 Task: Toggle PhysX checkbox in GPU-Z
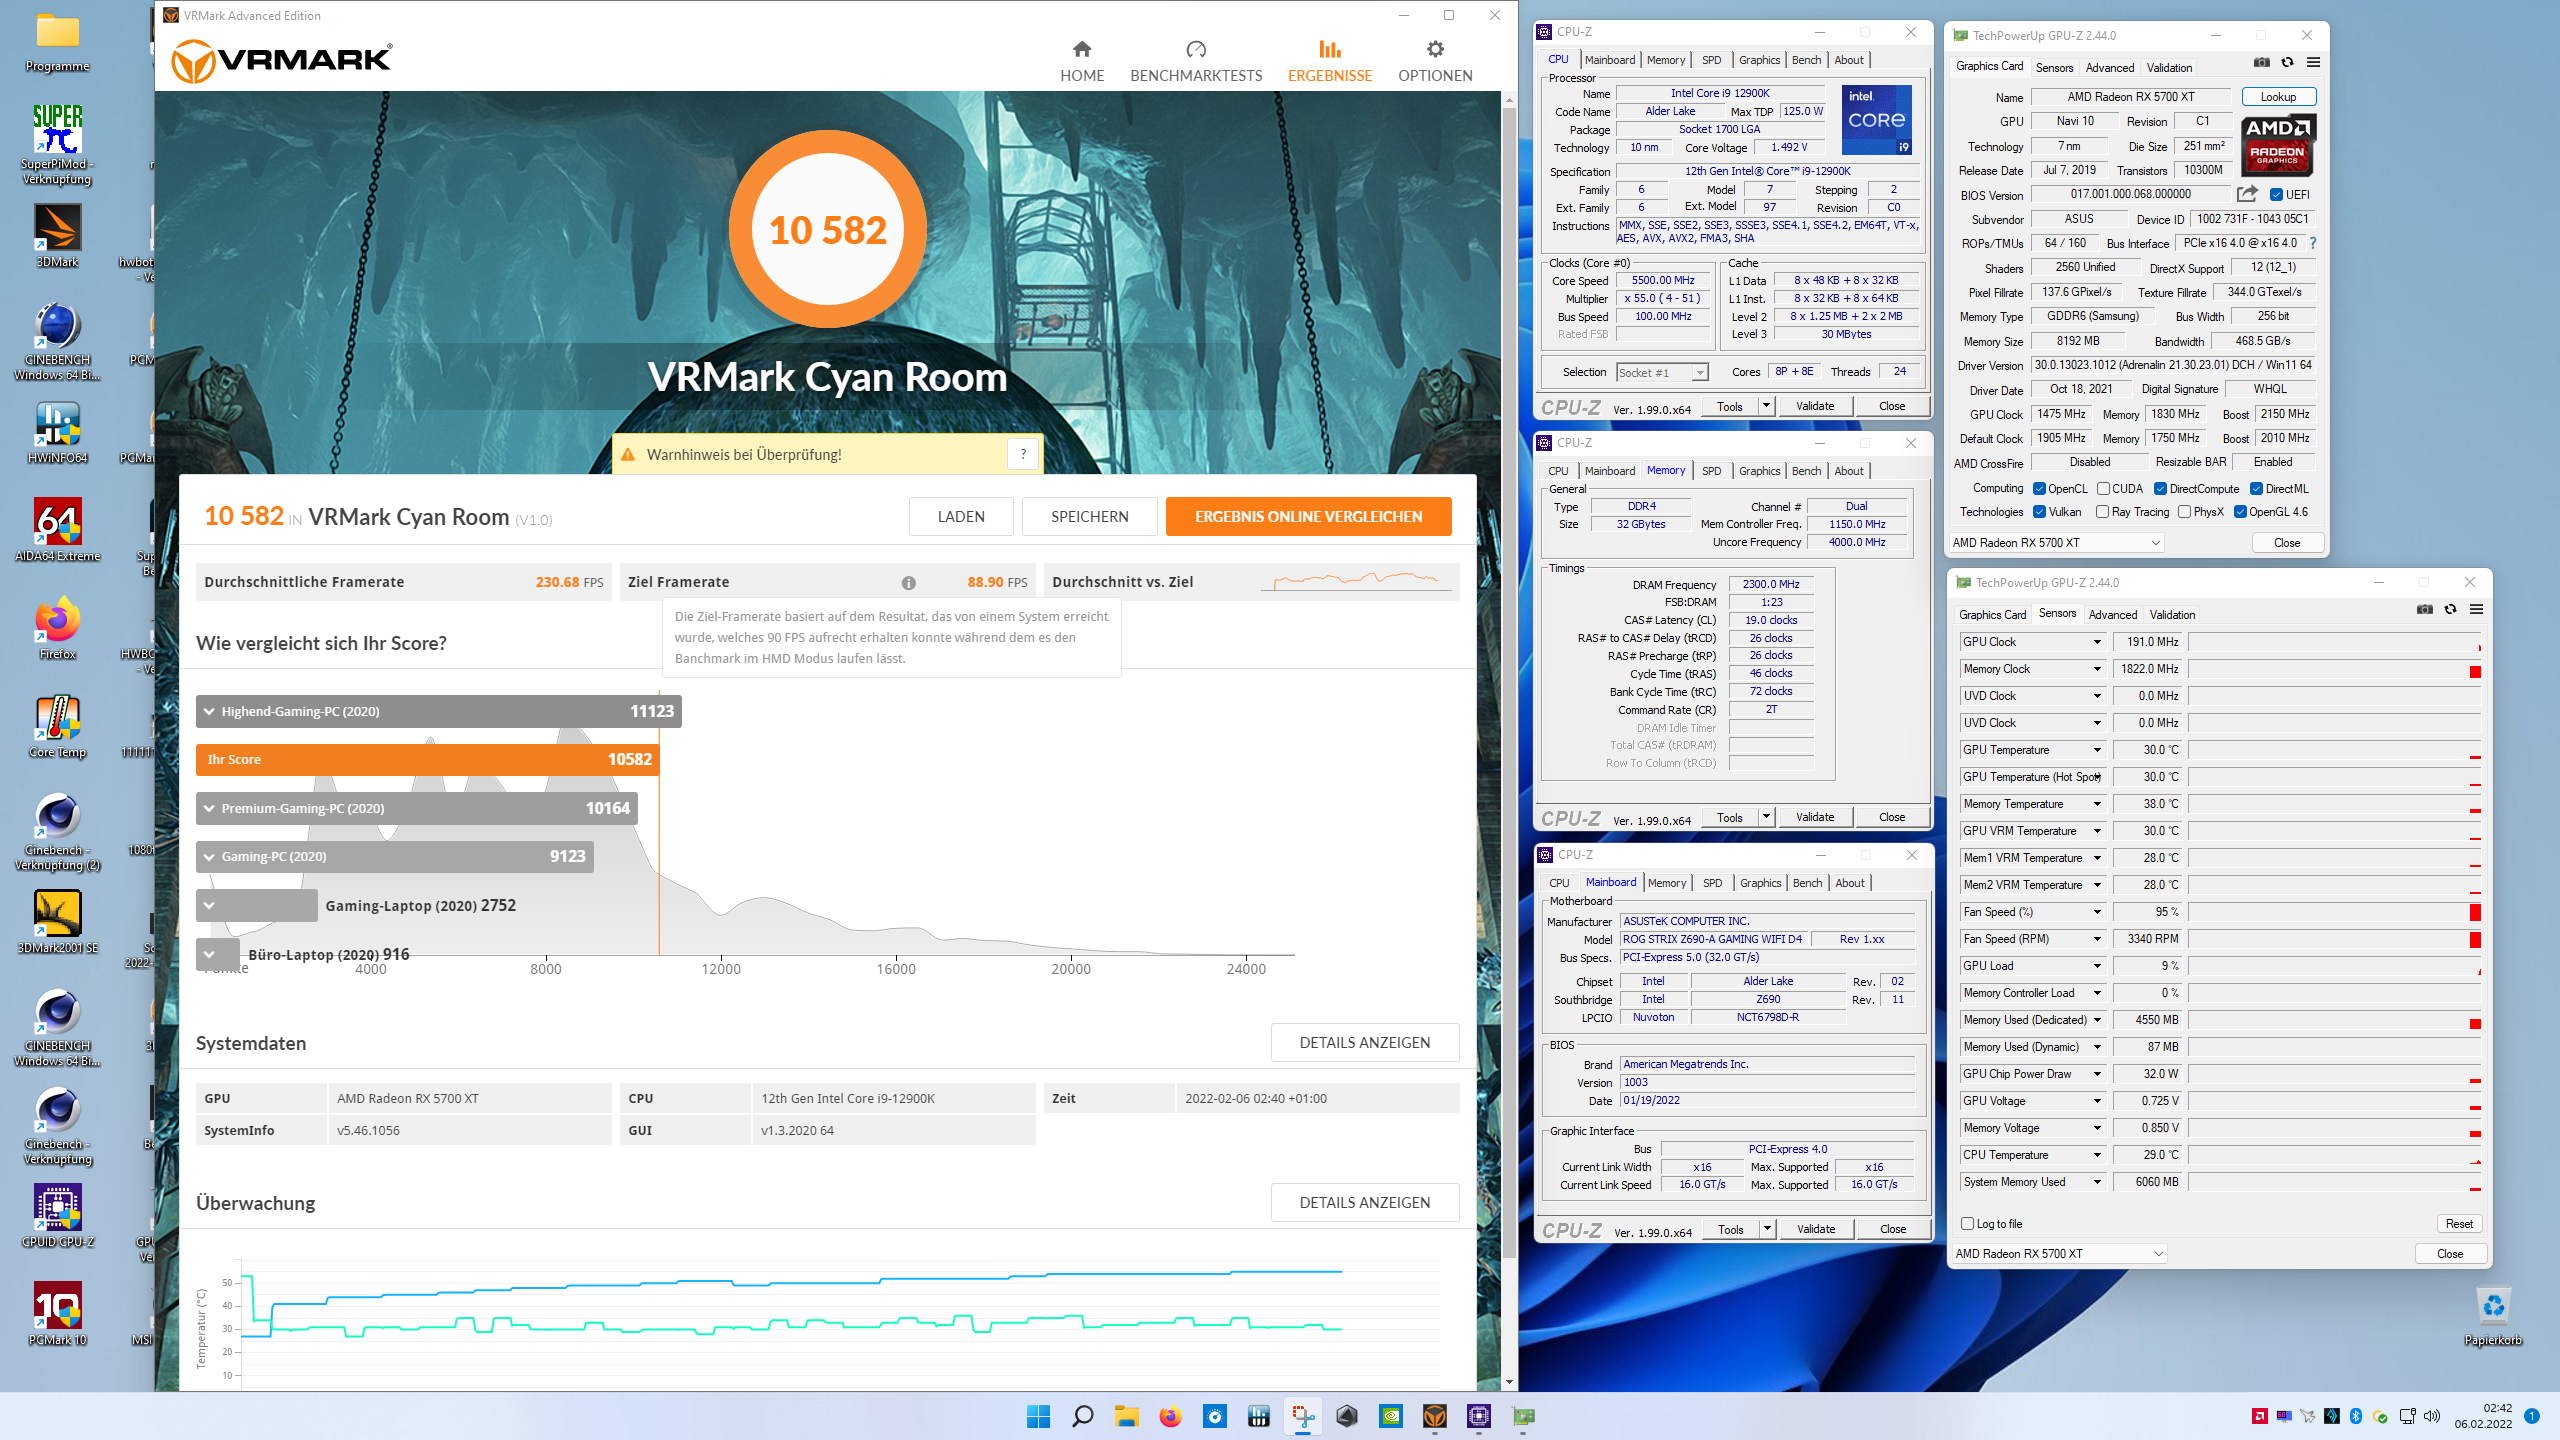pyautogui.click(x=2184, y=512)
